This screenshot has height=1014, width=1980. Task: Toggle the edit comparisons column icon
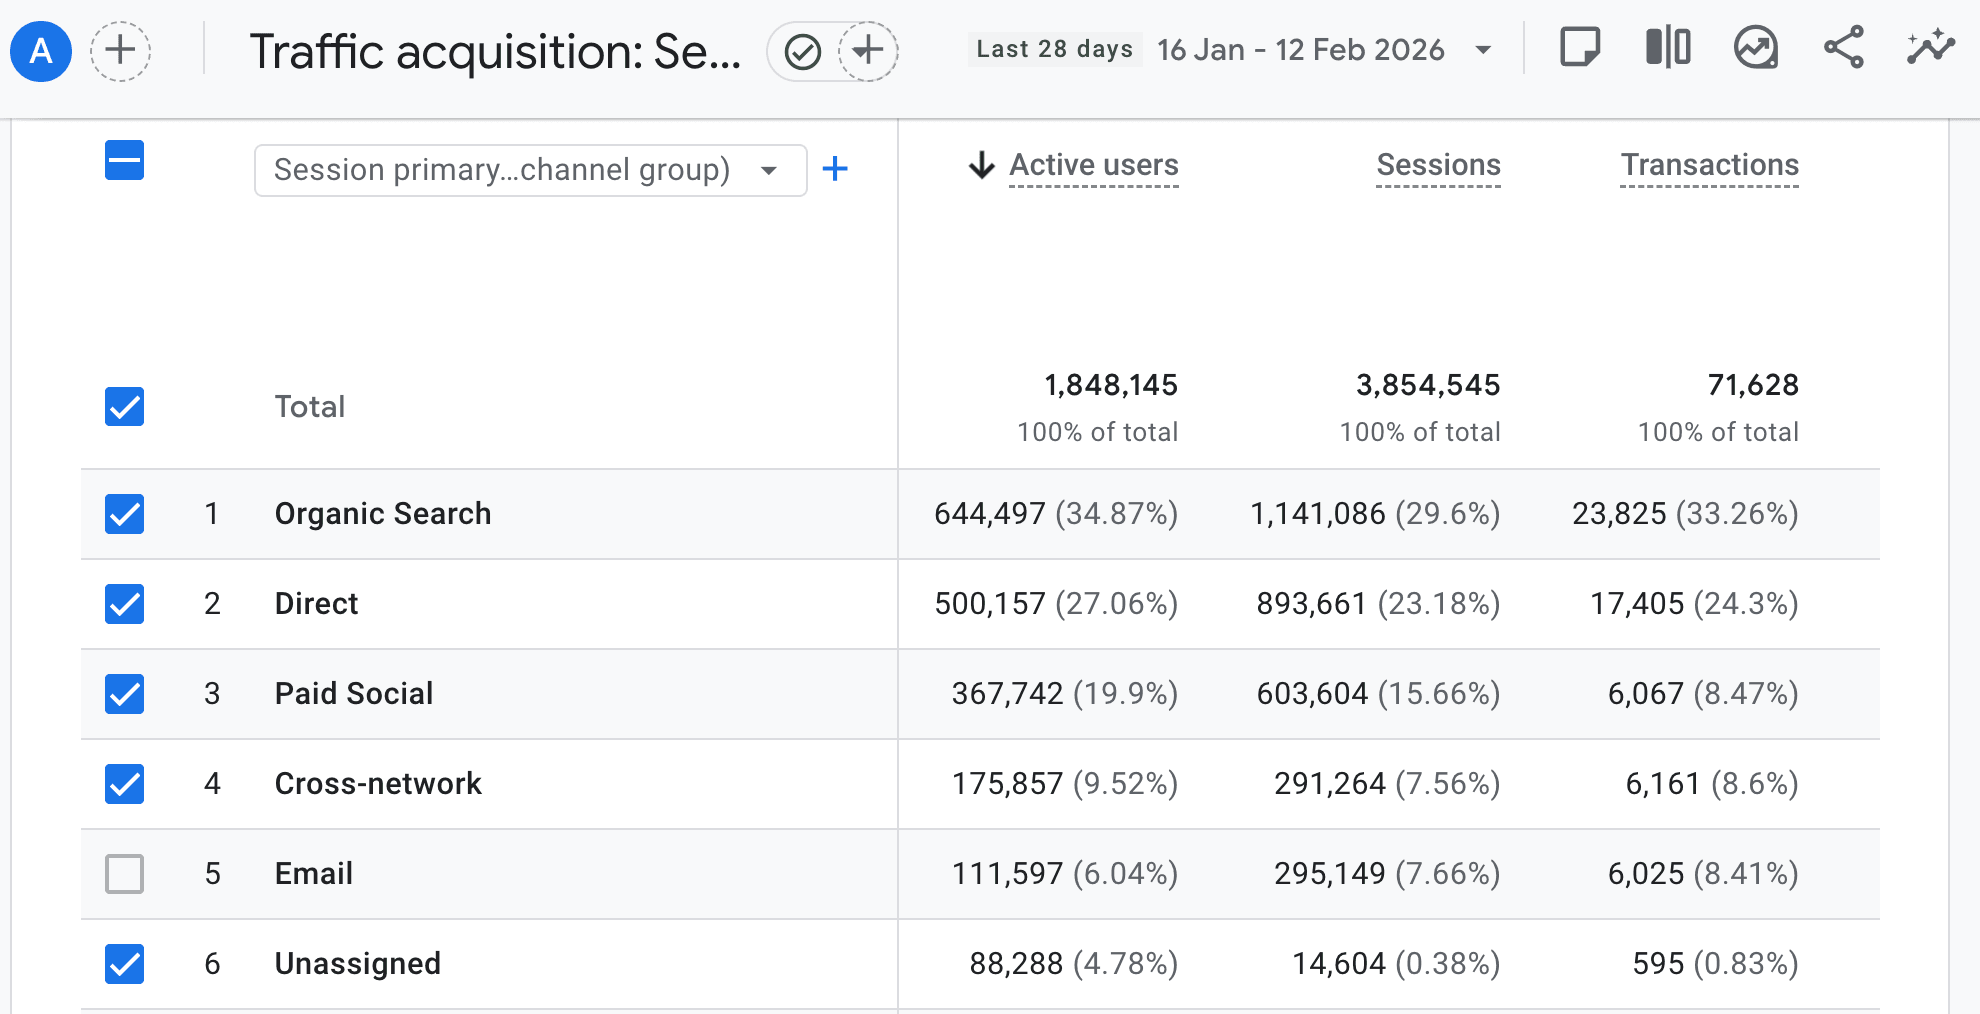coord(1668,47)
